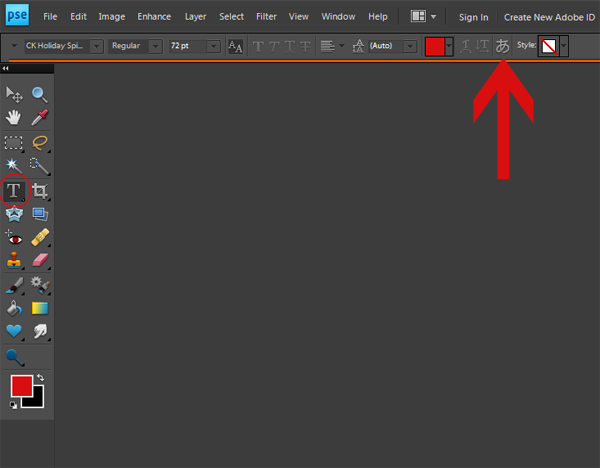Select the Smart Brush tool
600x468 pixels.
point(40,285)
